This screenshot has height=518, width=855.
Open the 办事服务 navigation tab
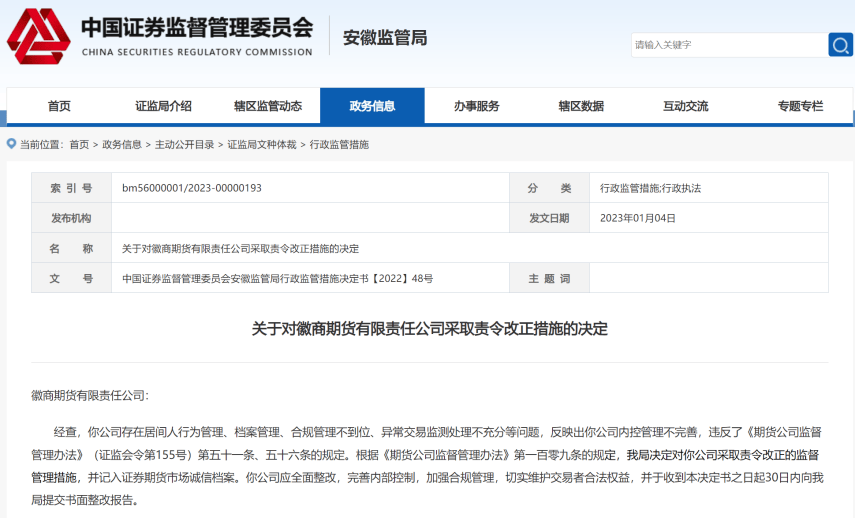[x=476, y=106]
